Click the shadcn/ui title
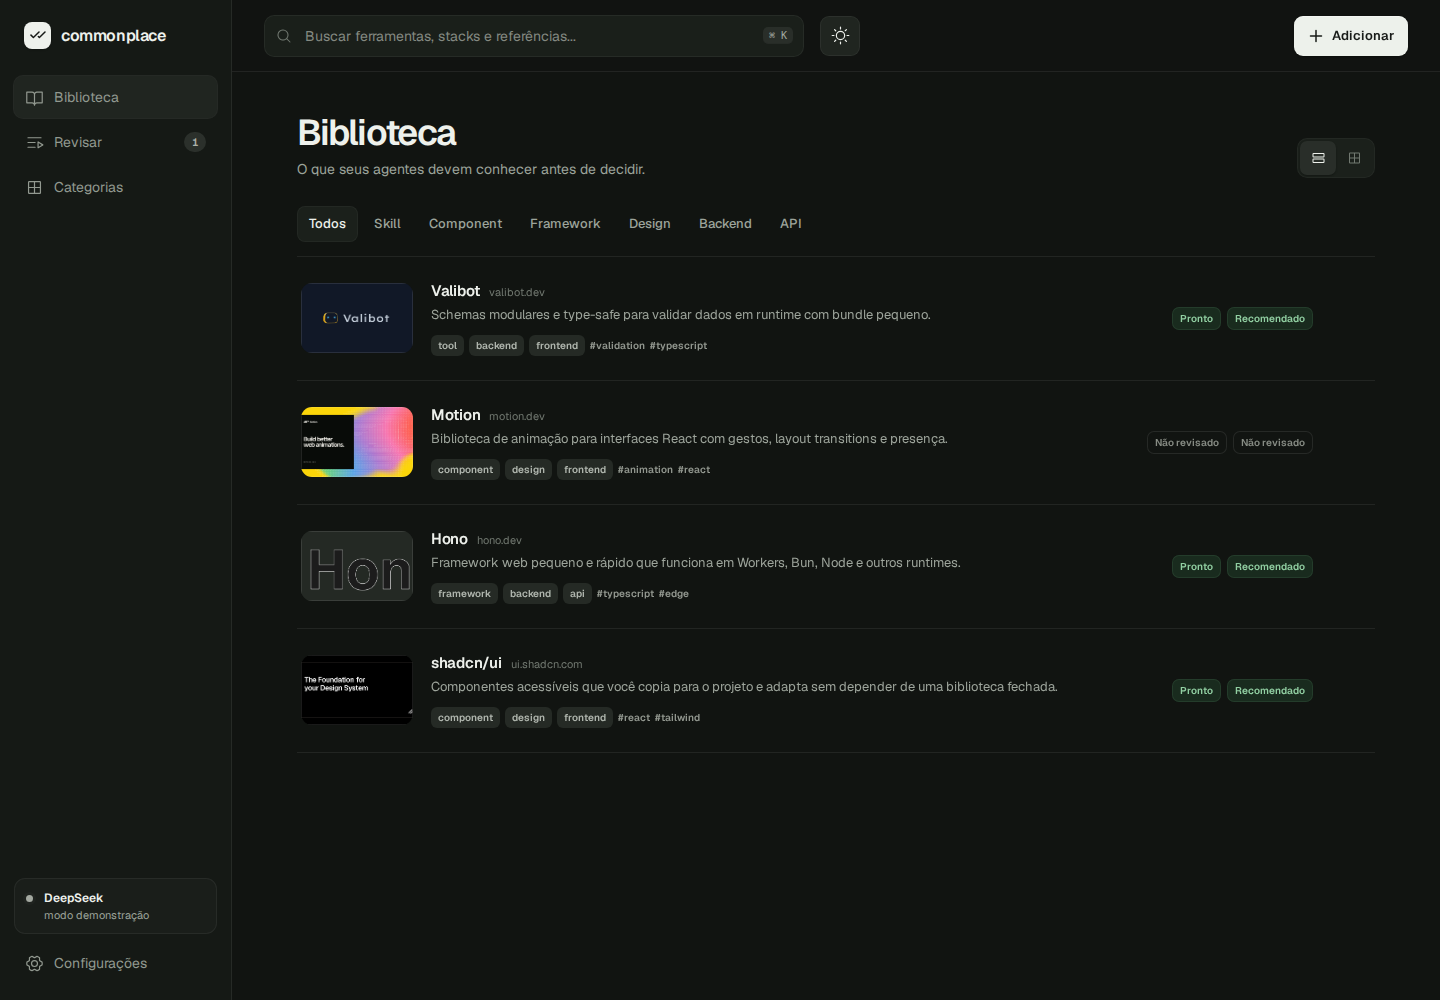1440x1000 pixels. [x=466, y=663]
